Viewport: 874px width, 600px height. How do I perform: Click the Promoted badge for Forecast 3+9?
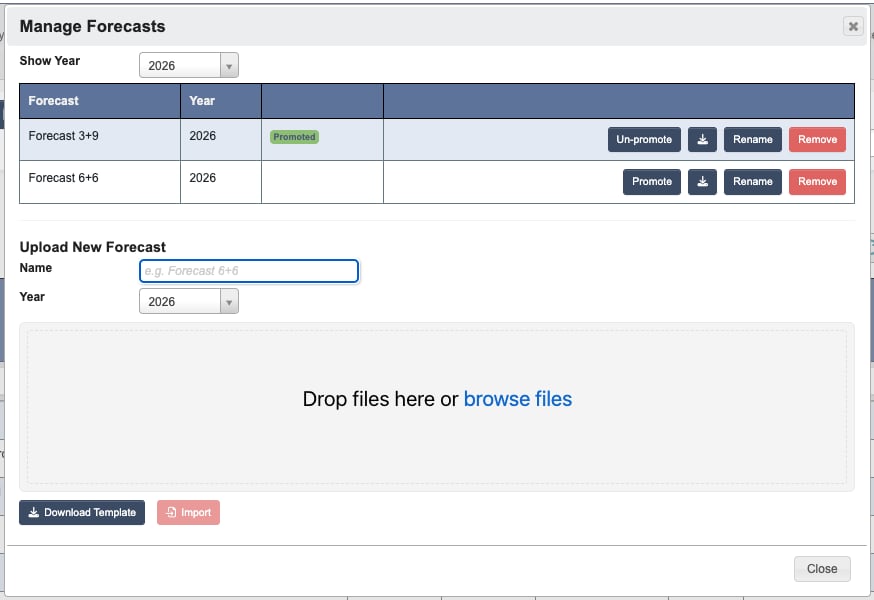pos(294,137)
